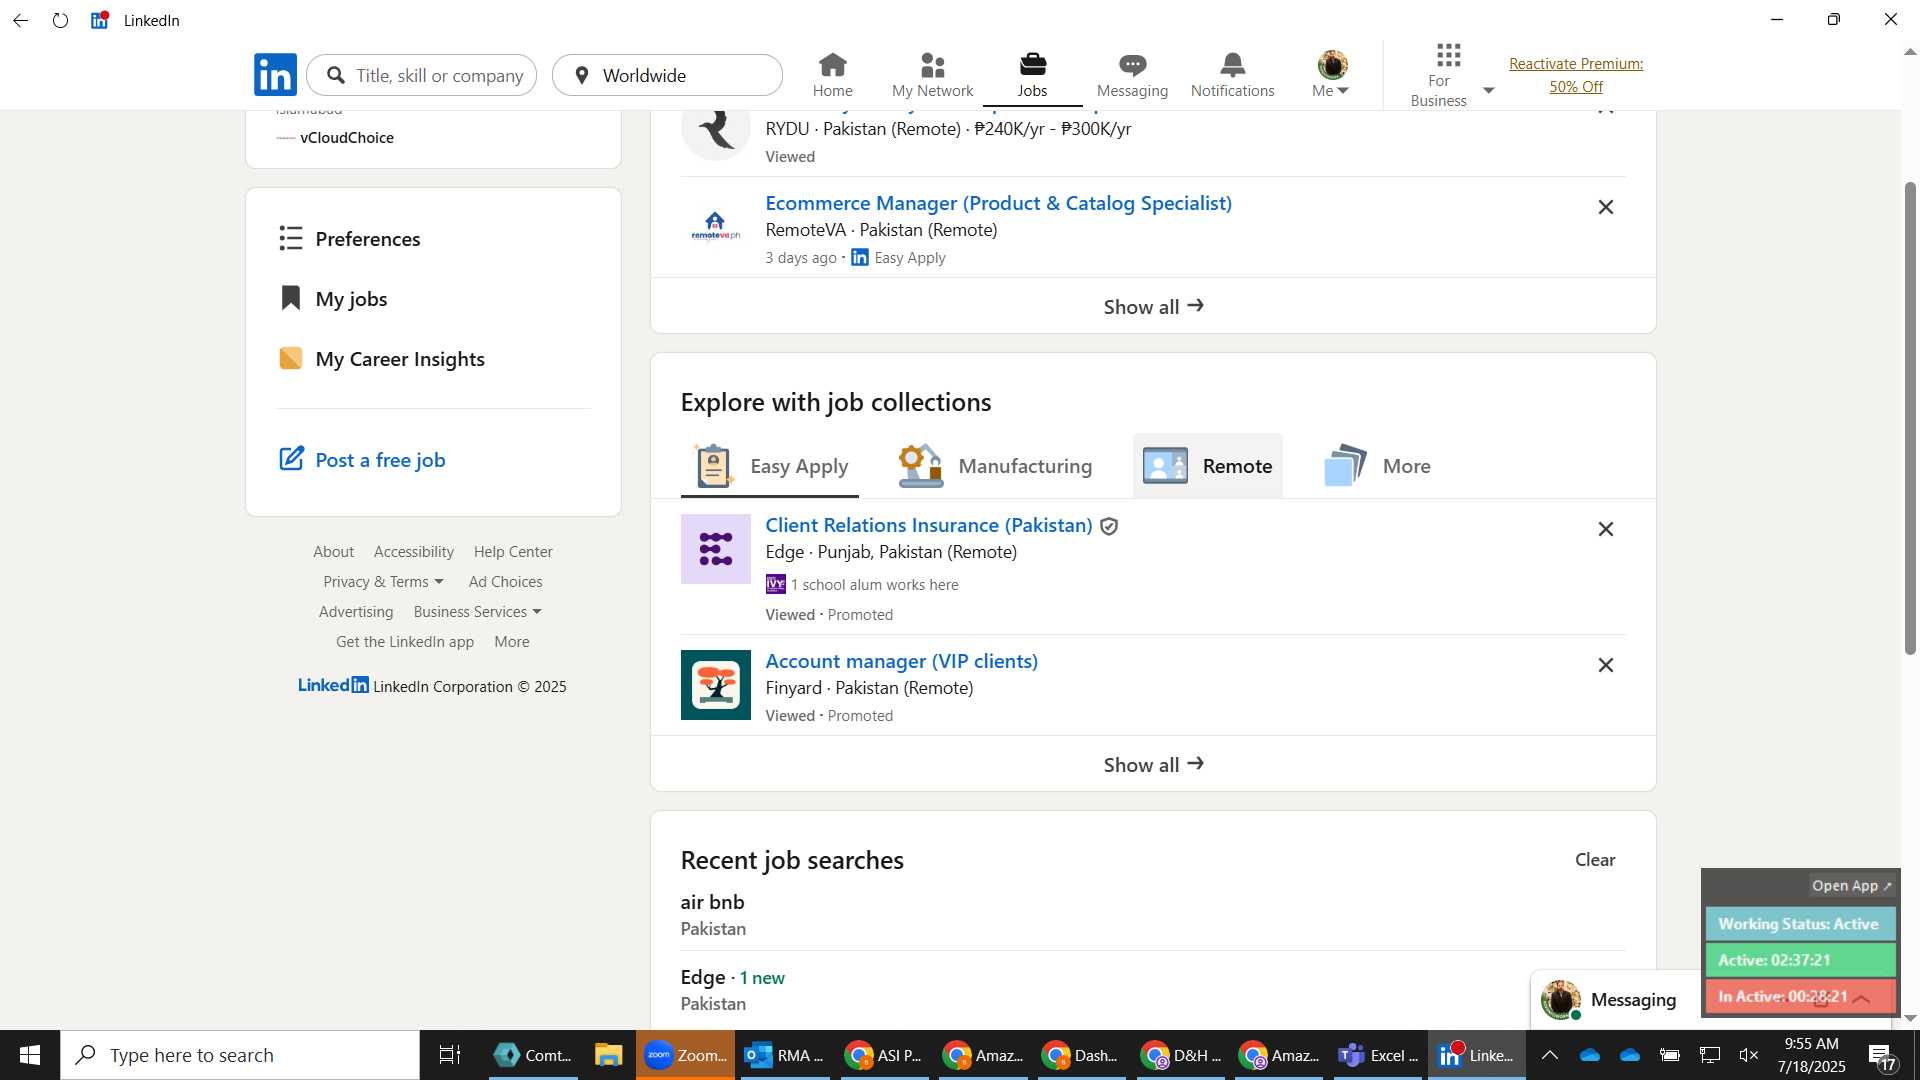Open My Network page

(x=932, y=75)
